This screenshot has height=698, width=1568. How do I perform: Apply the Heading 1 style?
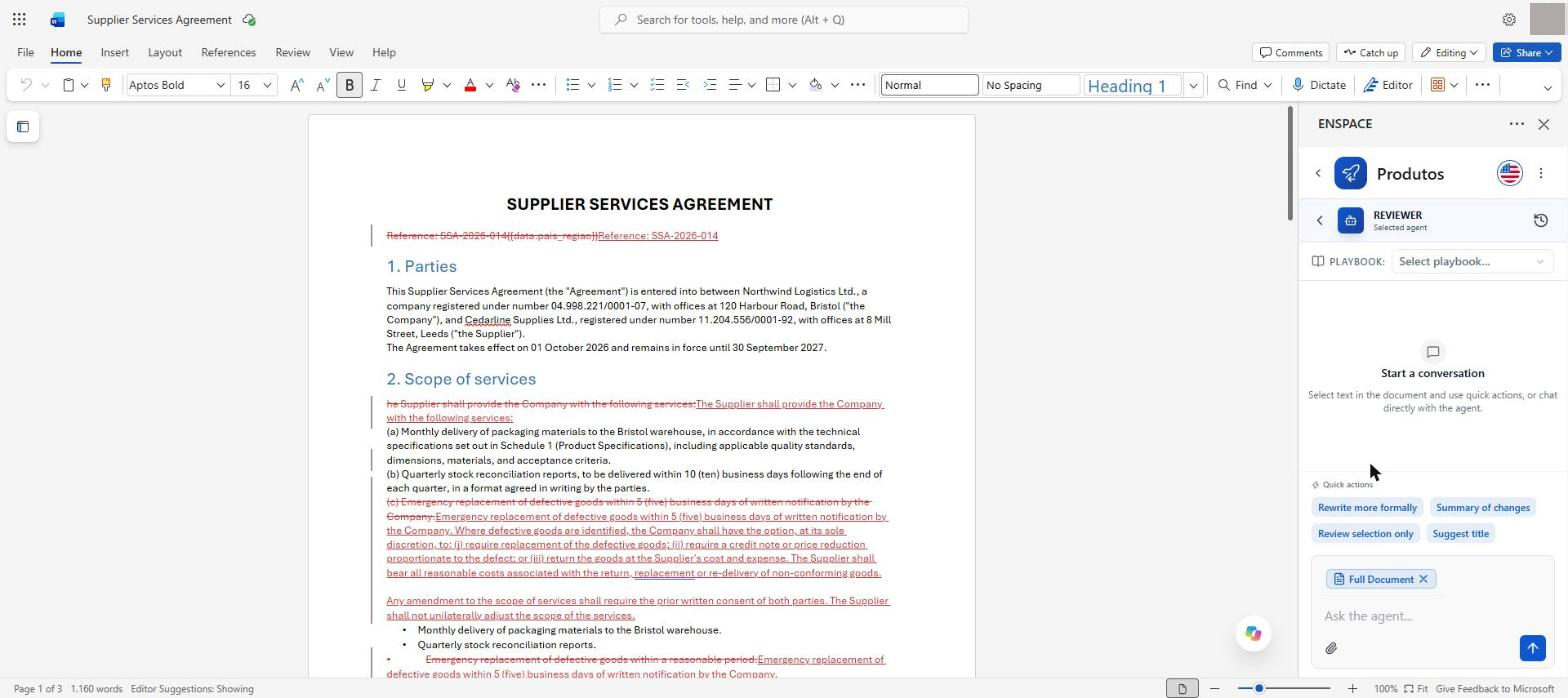pyautogui.click(x=1132, y=85)
